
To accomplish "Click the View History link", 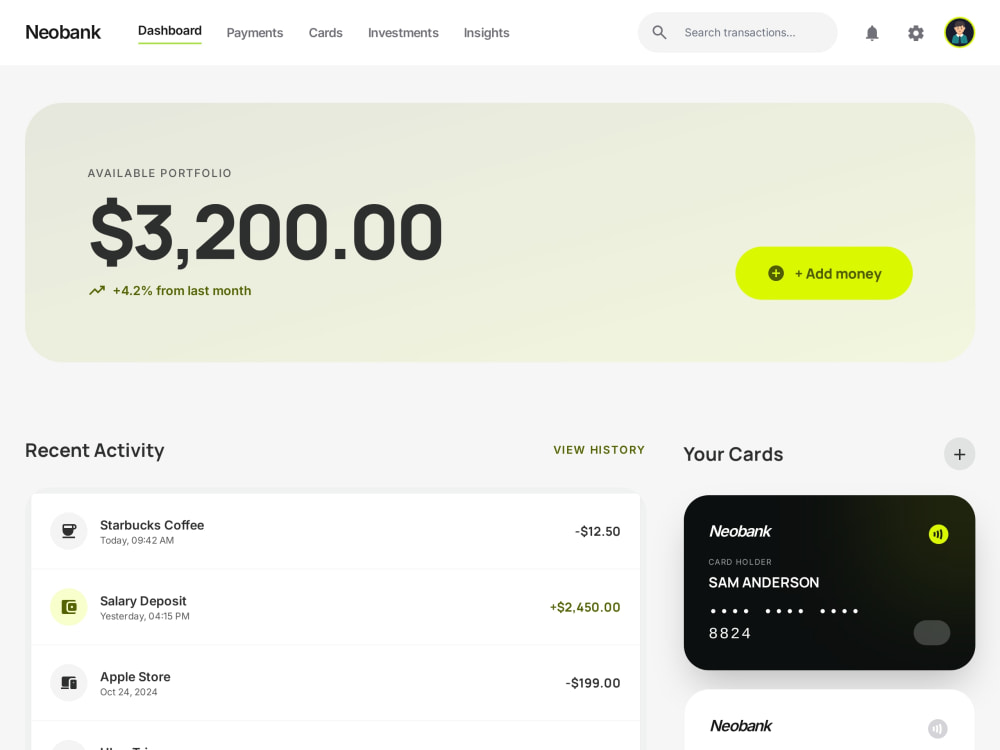I will click(599, 450).
